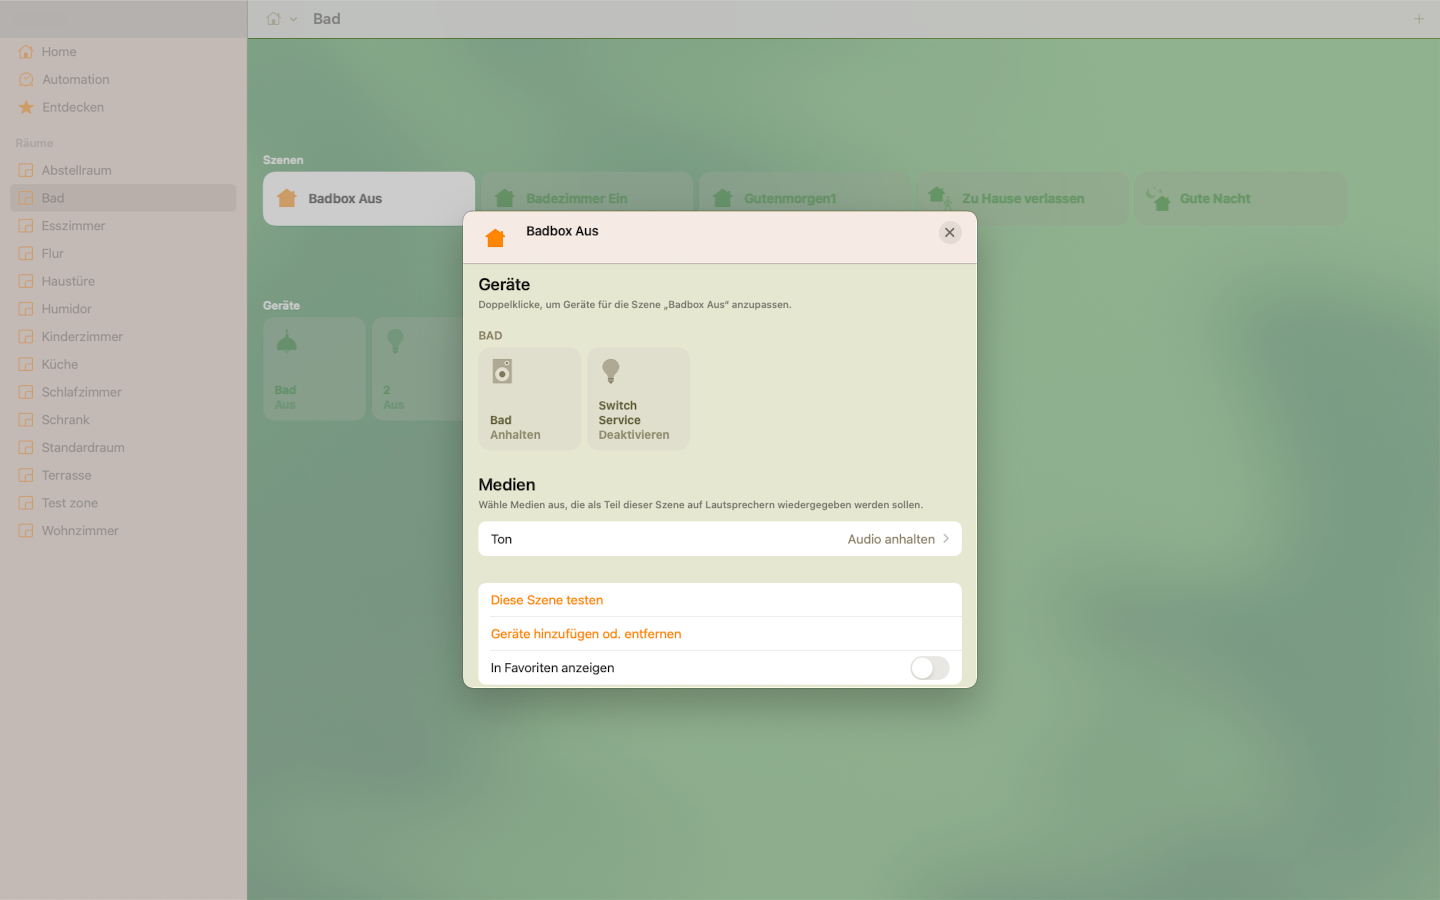Screen dimensions: 1440x900
Task: Open Entdecken star item in sidebar
Action: click(72, 107)
